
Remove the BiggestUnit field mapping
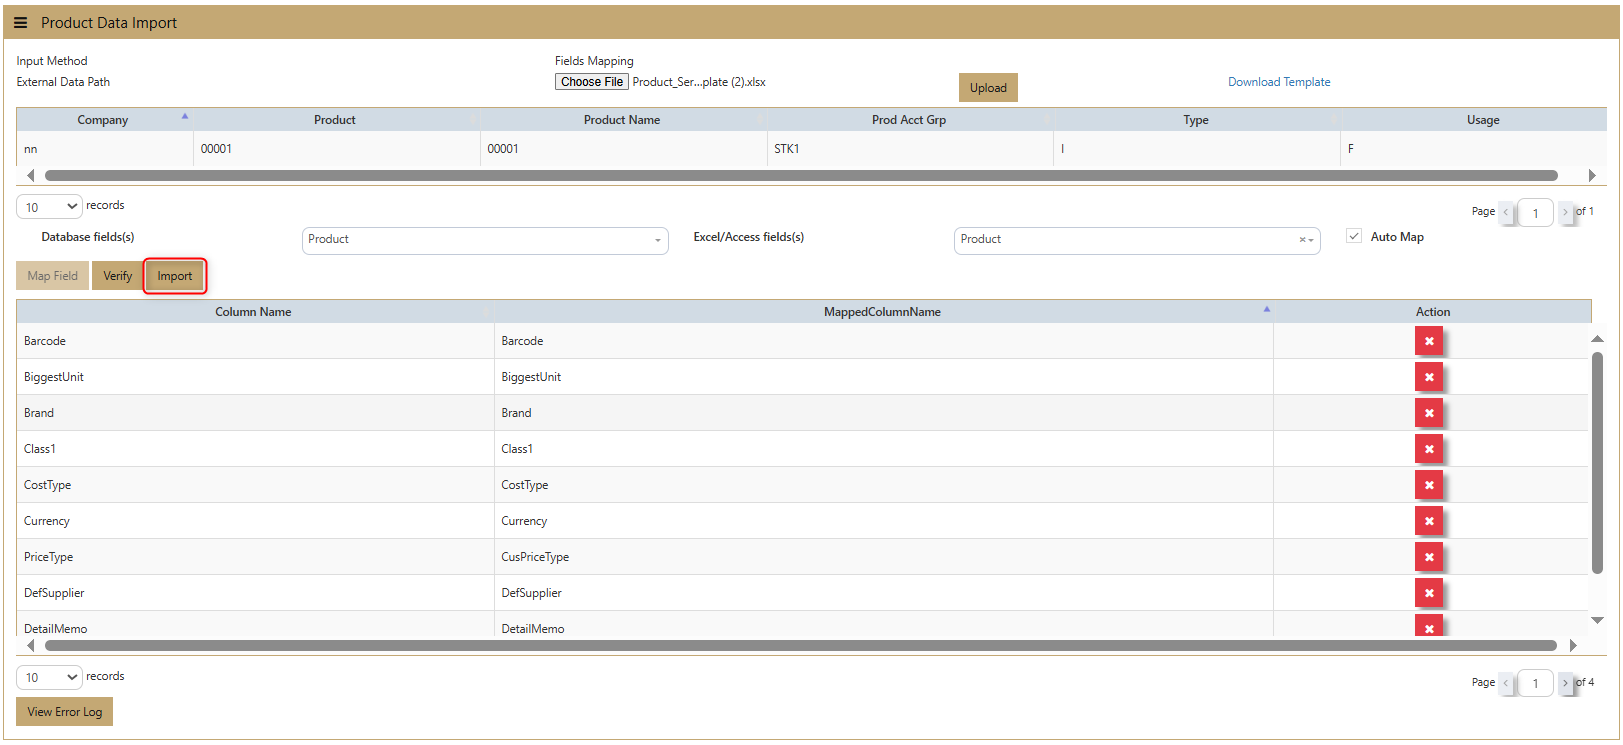point(1428,377)
